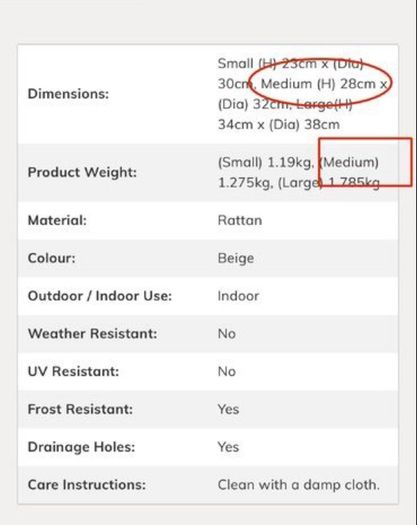
Task: Click the No value for UV Resistant
Action: point(227,372)
